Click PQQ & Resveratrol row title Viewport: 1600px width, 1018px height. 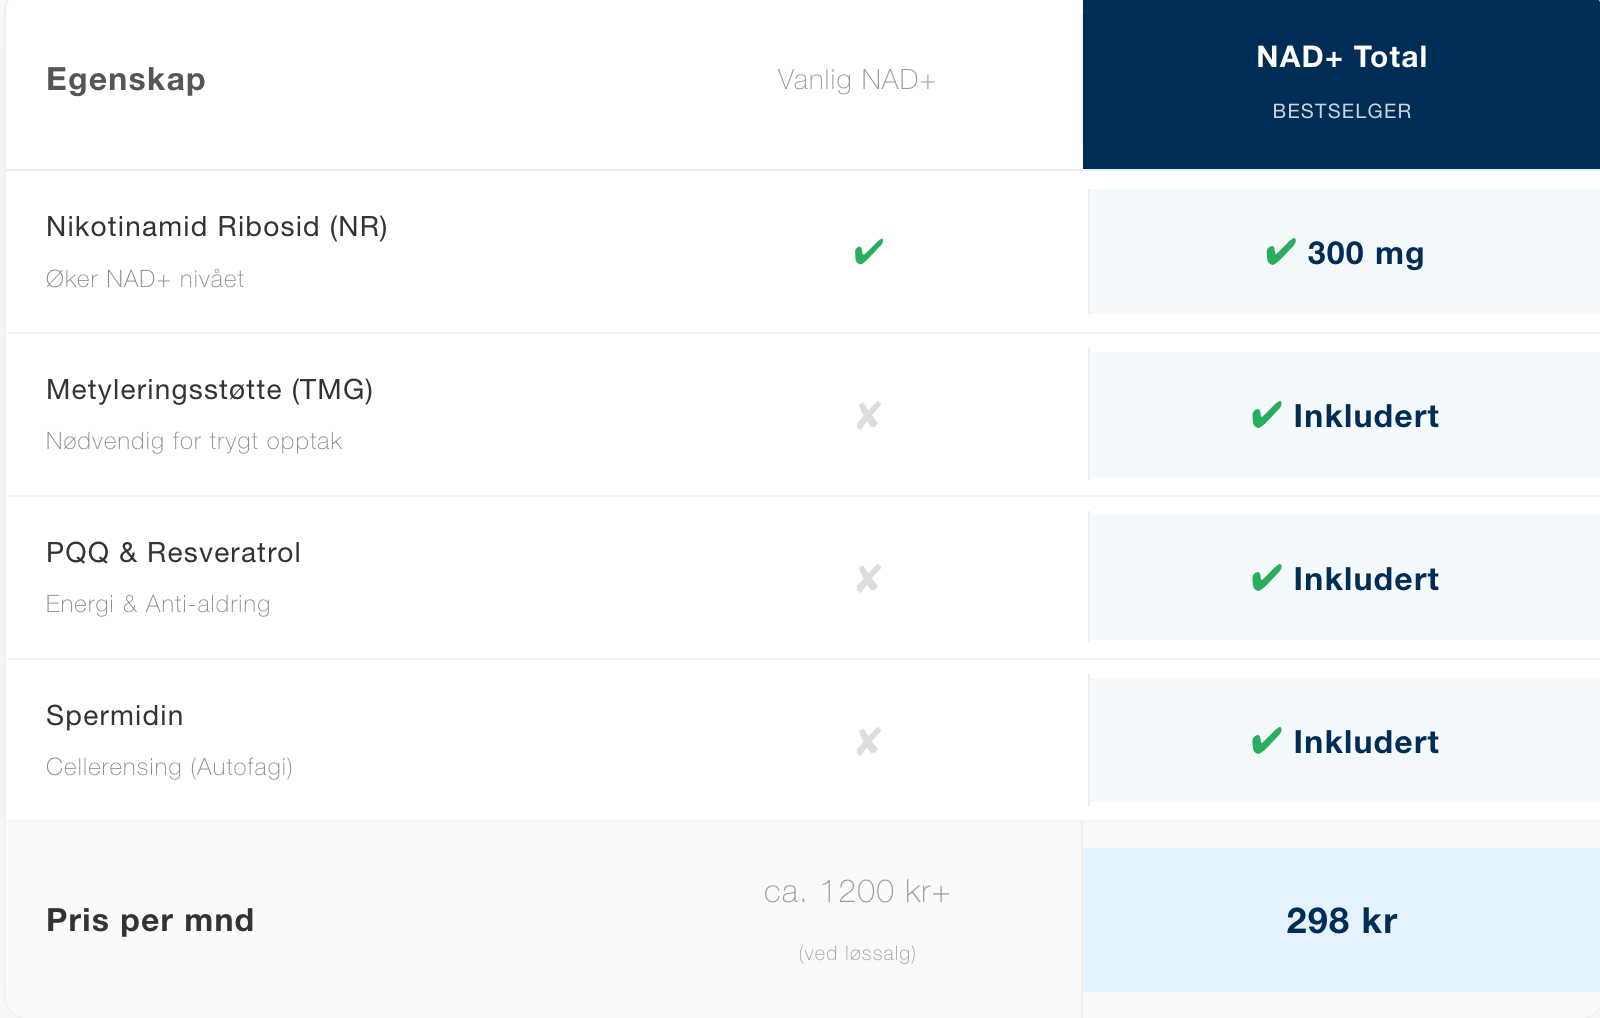click(x=174, y=553)
